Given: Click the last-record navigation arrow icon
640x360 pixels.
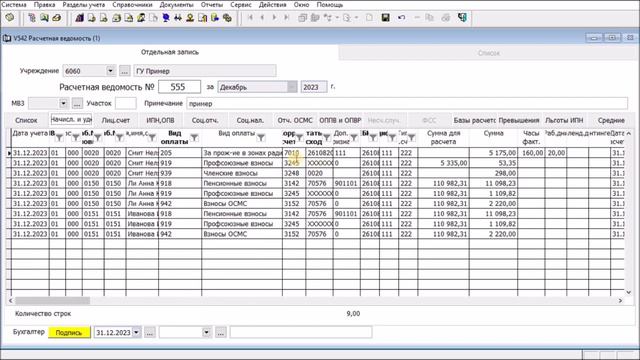Looking at the screenshot, I should point(287,18).
